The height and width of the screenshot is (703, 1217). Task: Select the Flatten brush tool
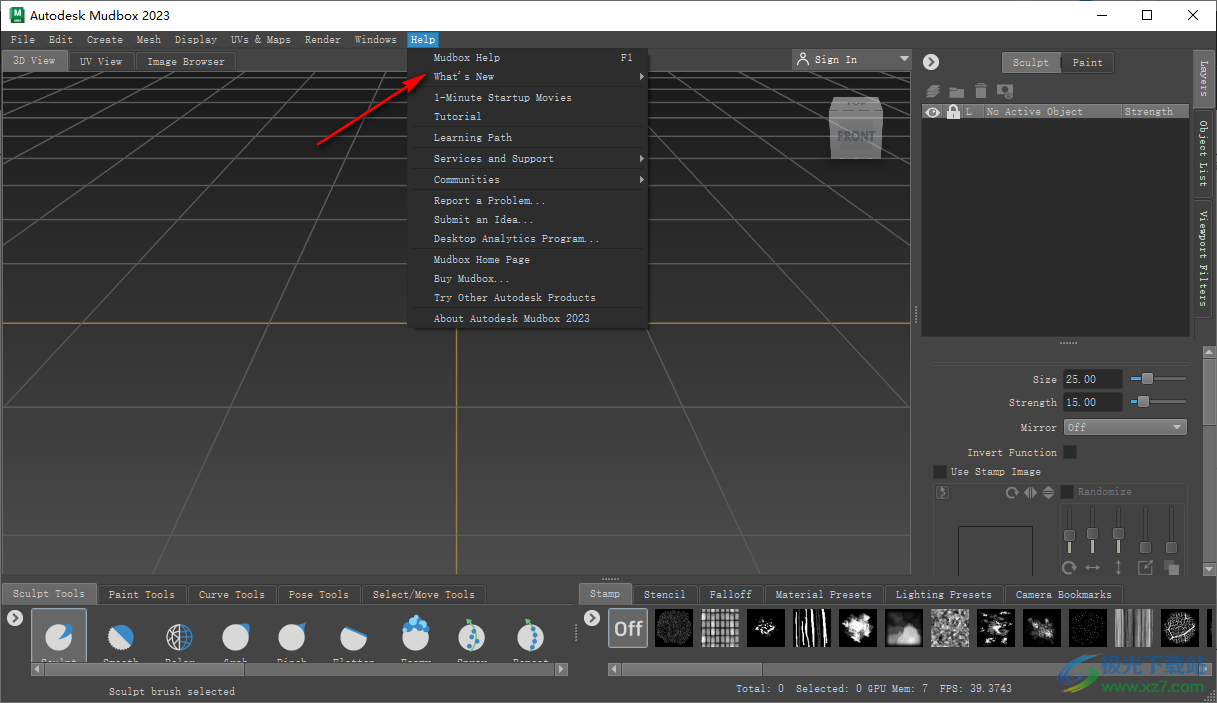pyautogui.click(x=353, y=636)
